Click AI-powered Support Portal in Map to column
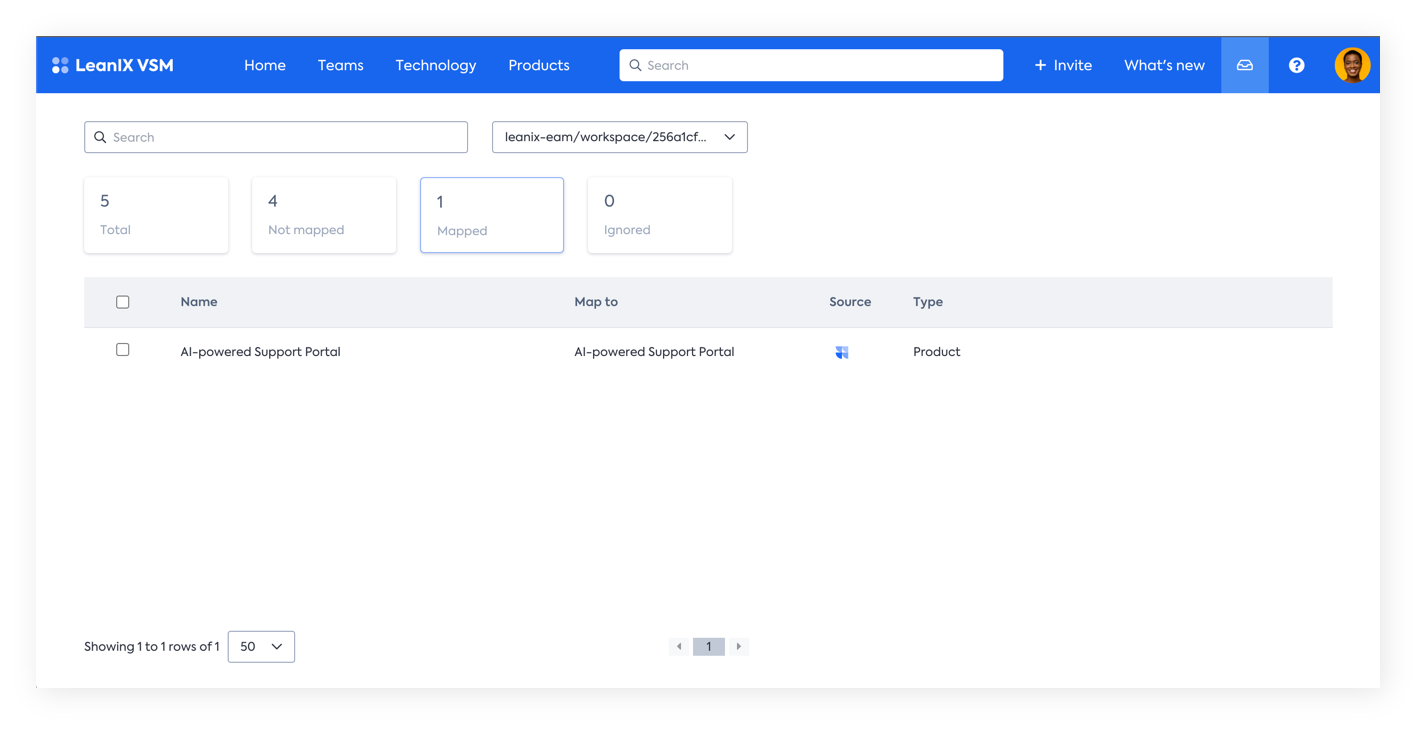 [x=654, y=352]
